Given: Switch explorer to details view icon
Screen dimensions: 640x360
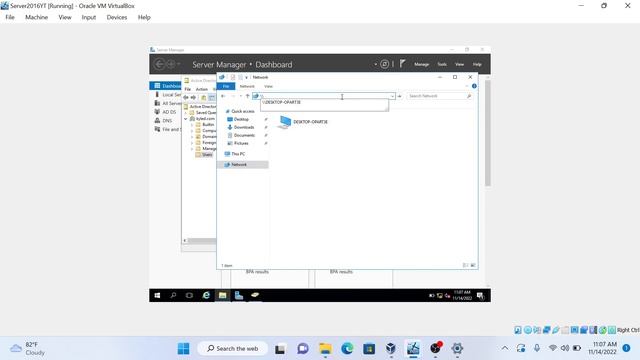Looking at the screenshot, I should [465, 265].
